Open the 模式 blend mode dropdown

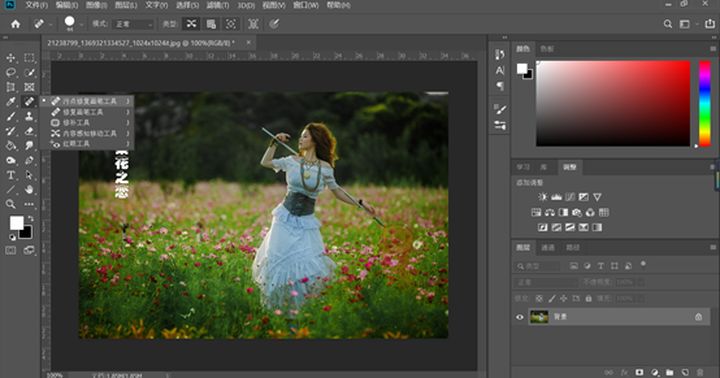click(x=133, y=24)
